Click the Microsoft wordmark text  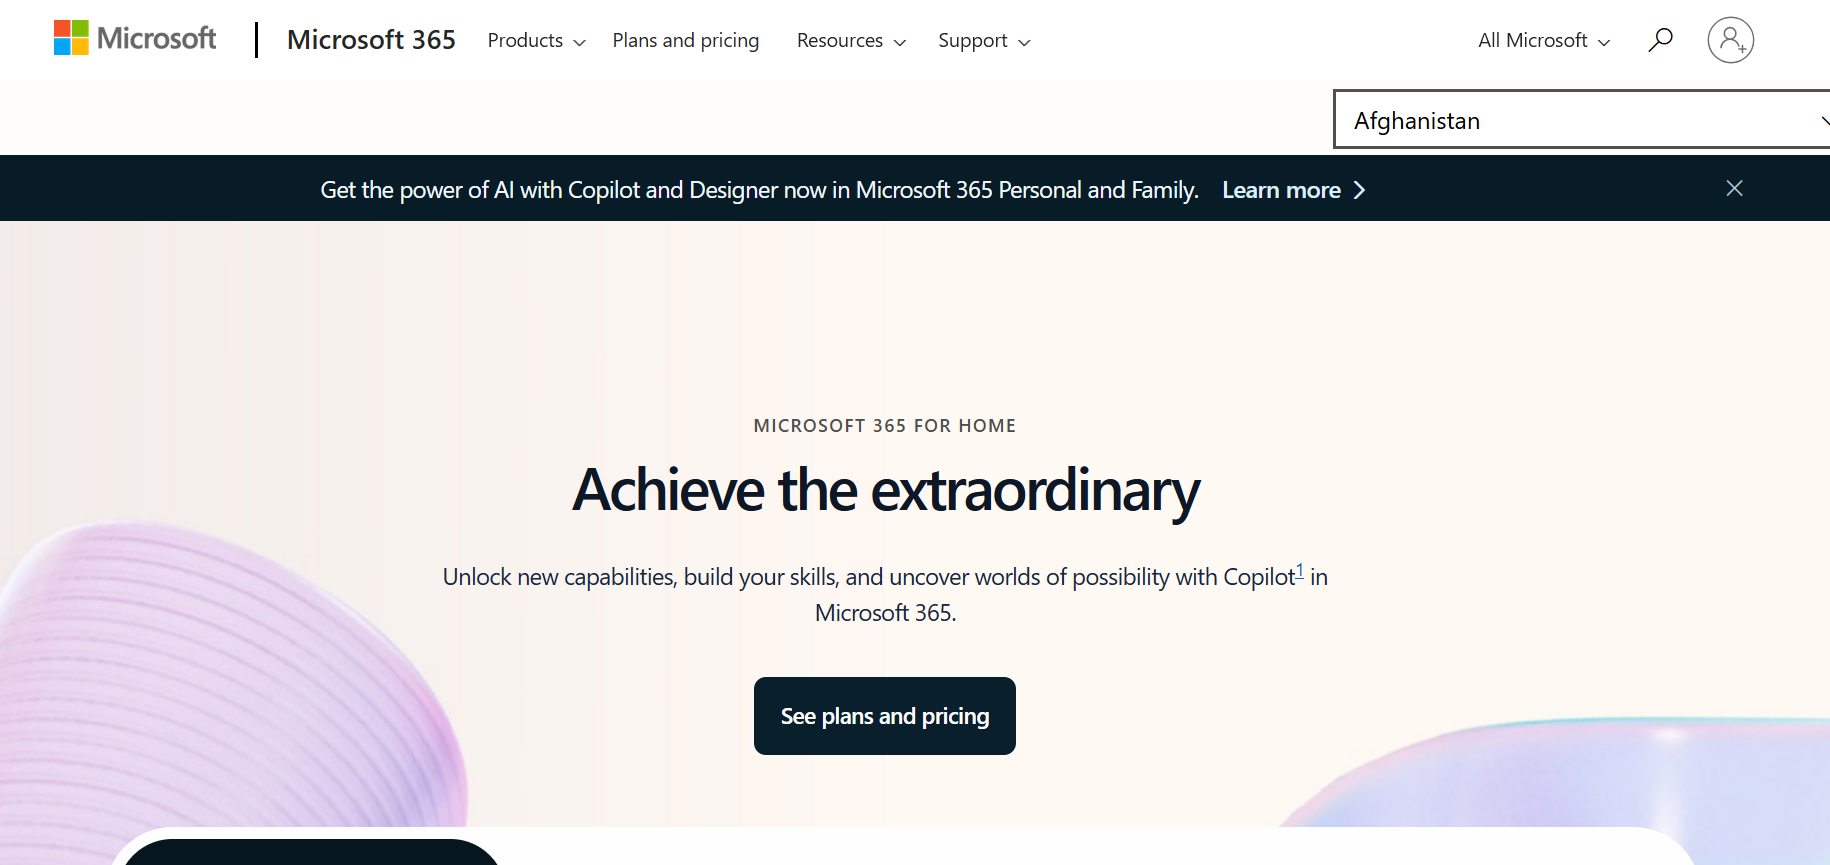pos(157,38)
